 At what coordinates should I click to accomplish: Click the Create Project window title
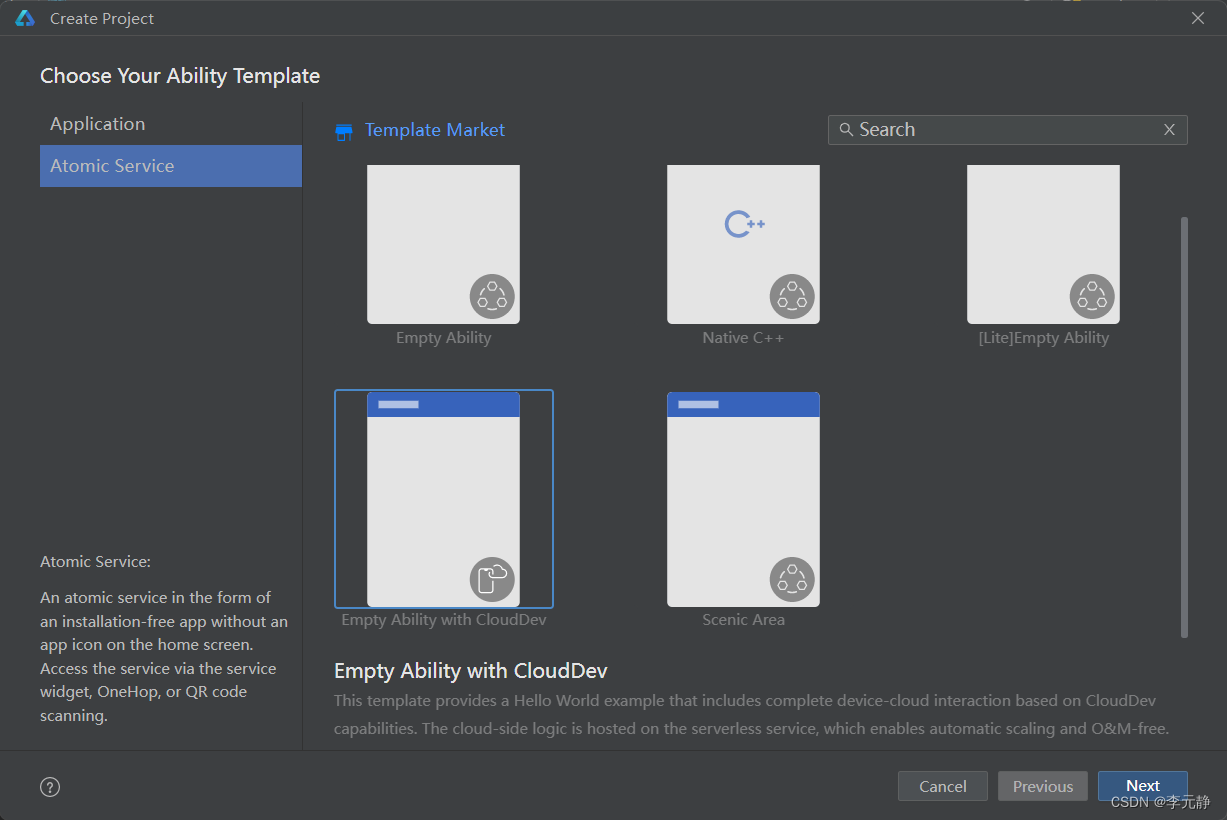click(x=102, y=19)
